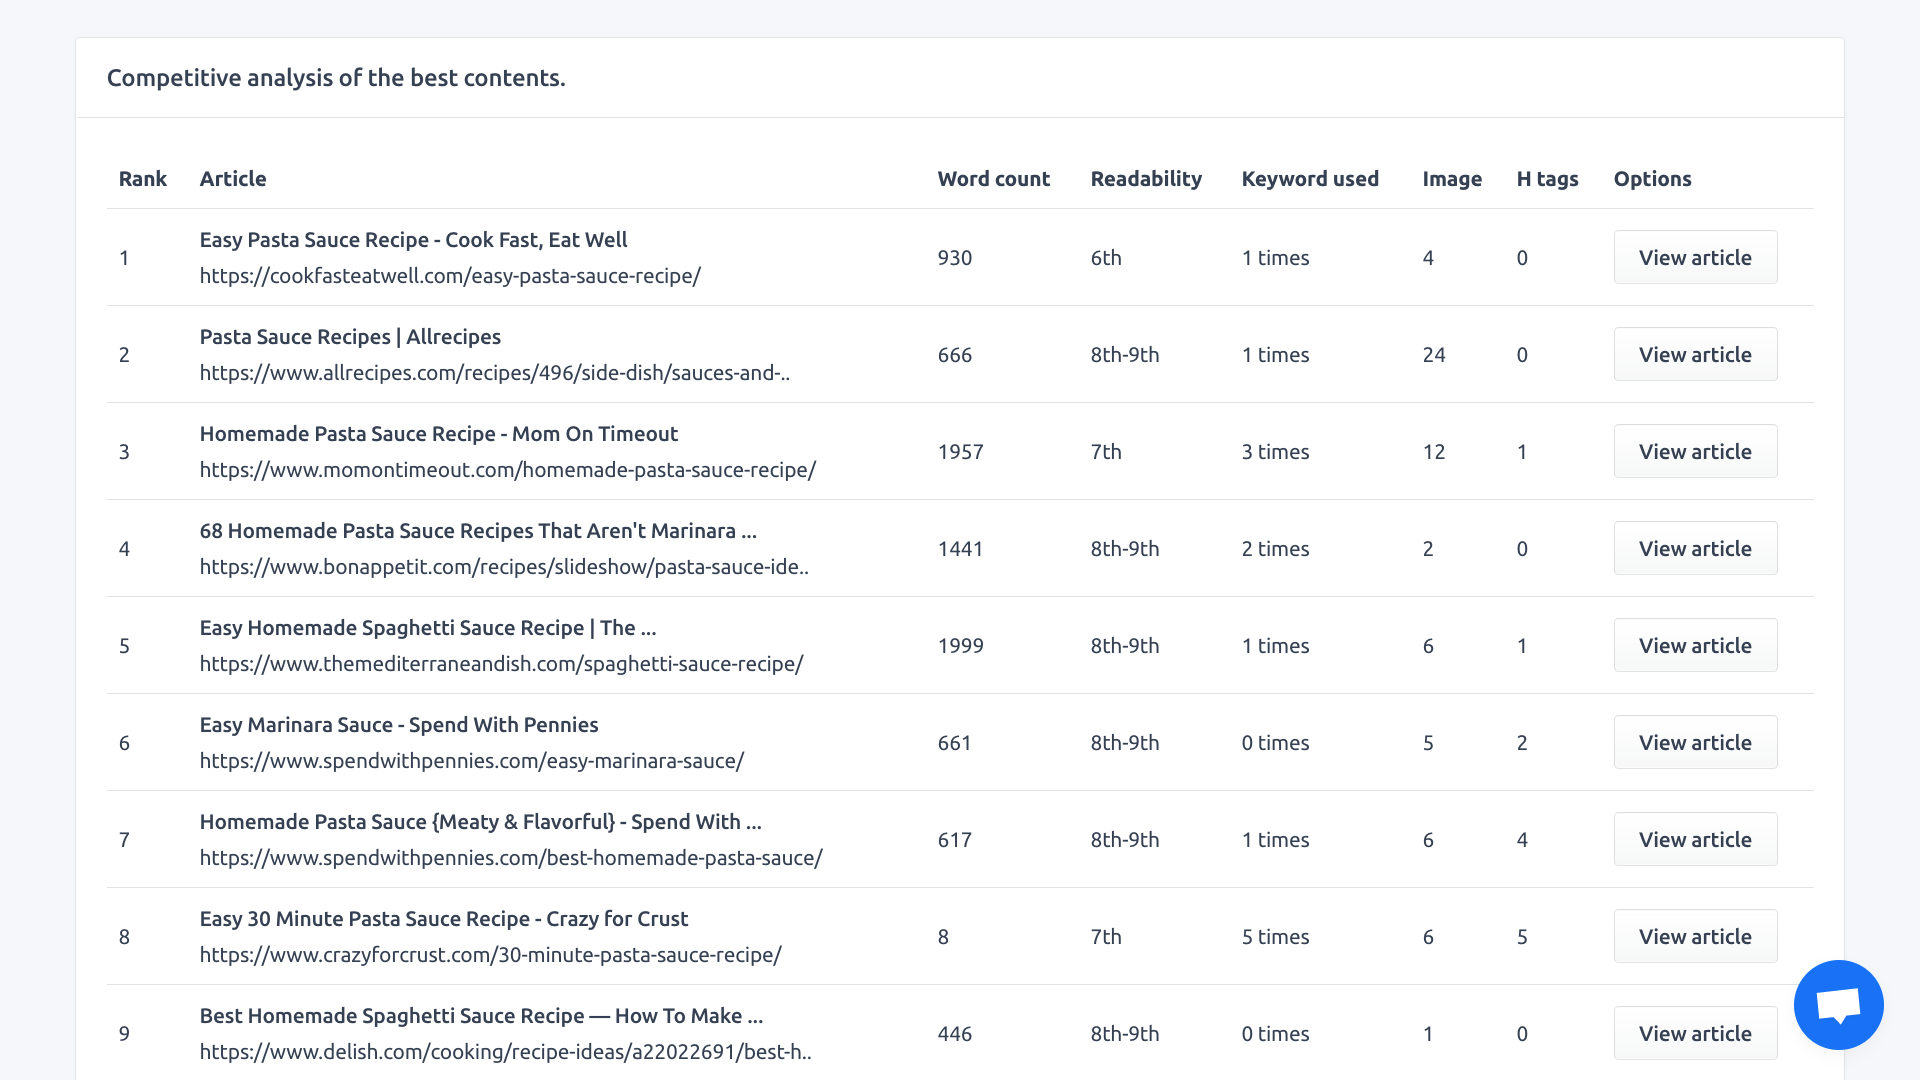This screenshot has height=1080, width=1920.
Task: Open the momontimeout.com URL link
Action: (508, 470)
